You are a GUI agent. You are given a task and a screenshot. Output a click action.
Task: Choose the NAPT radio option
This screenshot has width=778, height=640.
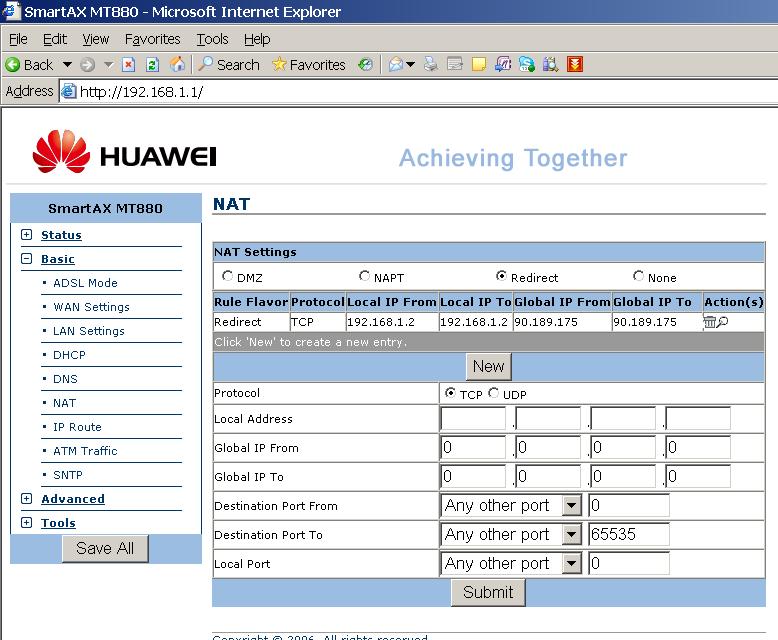365,276
